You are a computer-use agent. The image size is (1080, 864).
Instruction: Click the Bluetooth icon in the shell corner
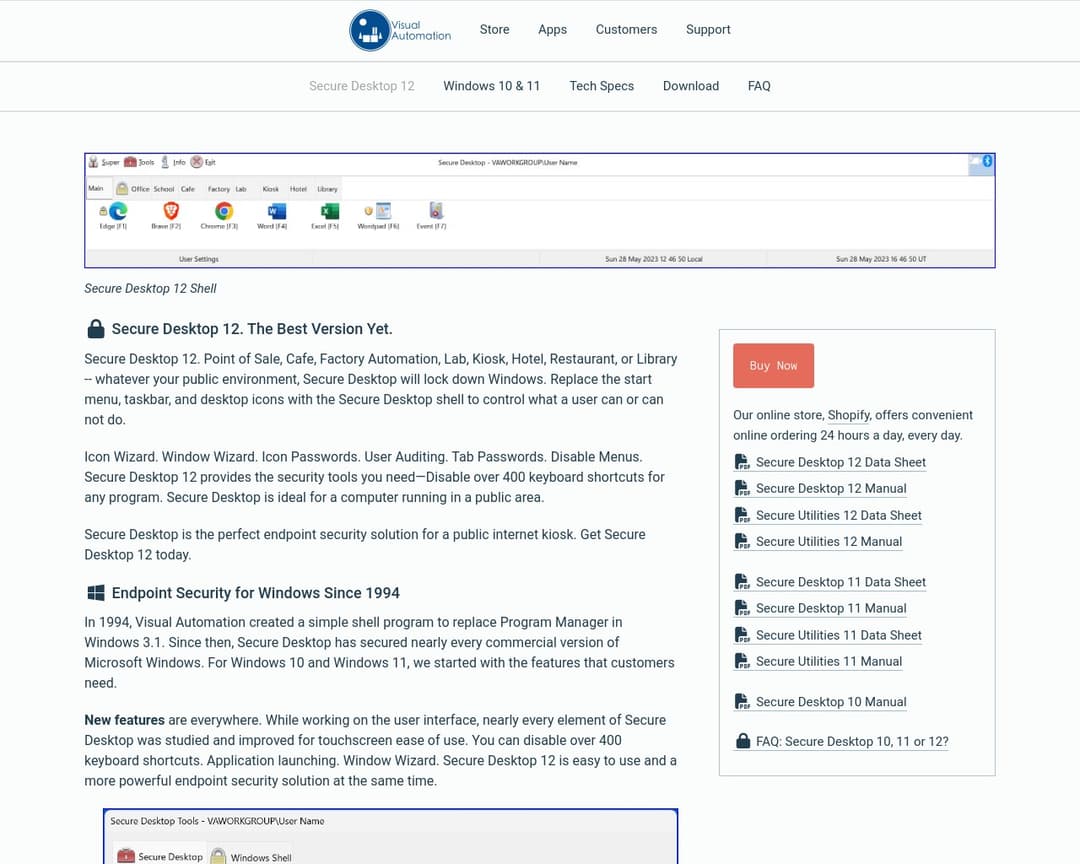(x=988, y=161)
